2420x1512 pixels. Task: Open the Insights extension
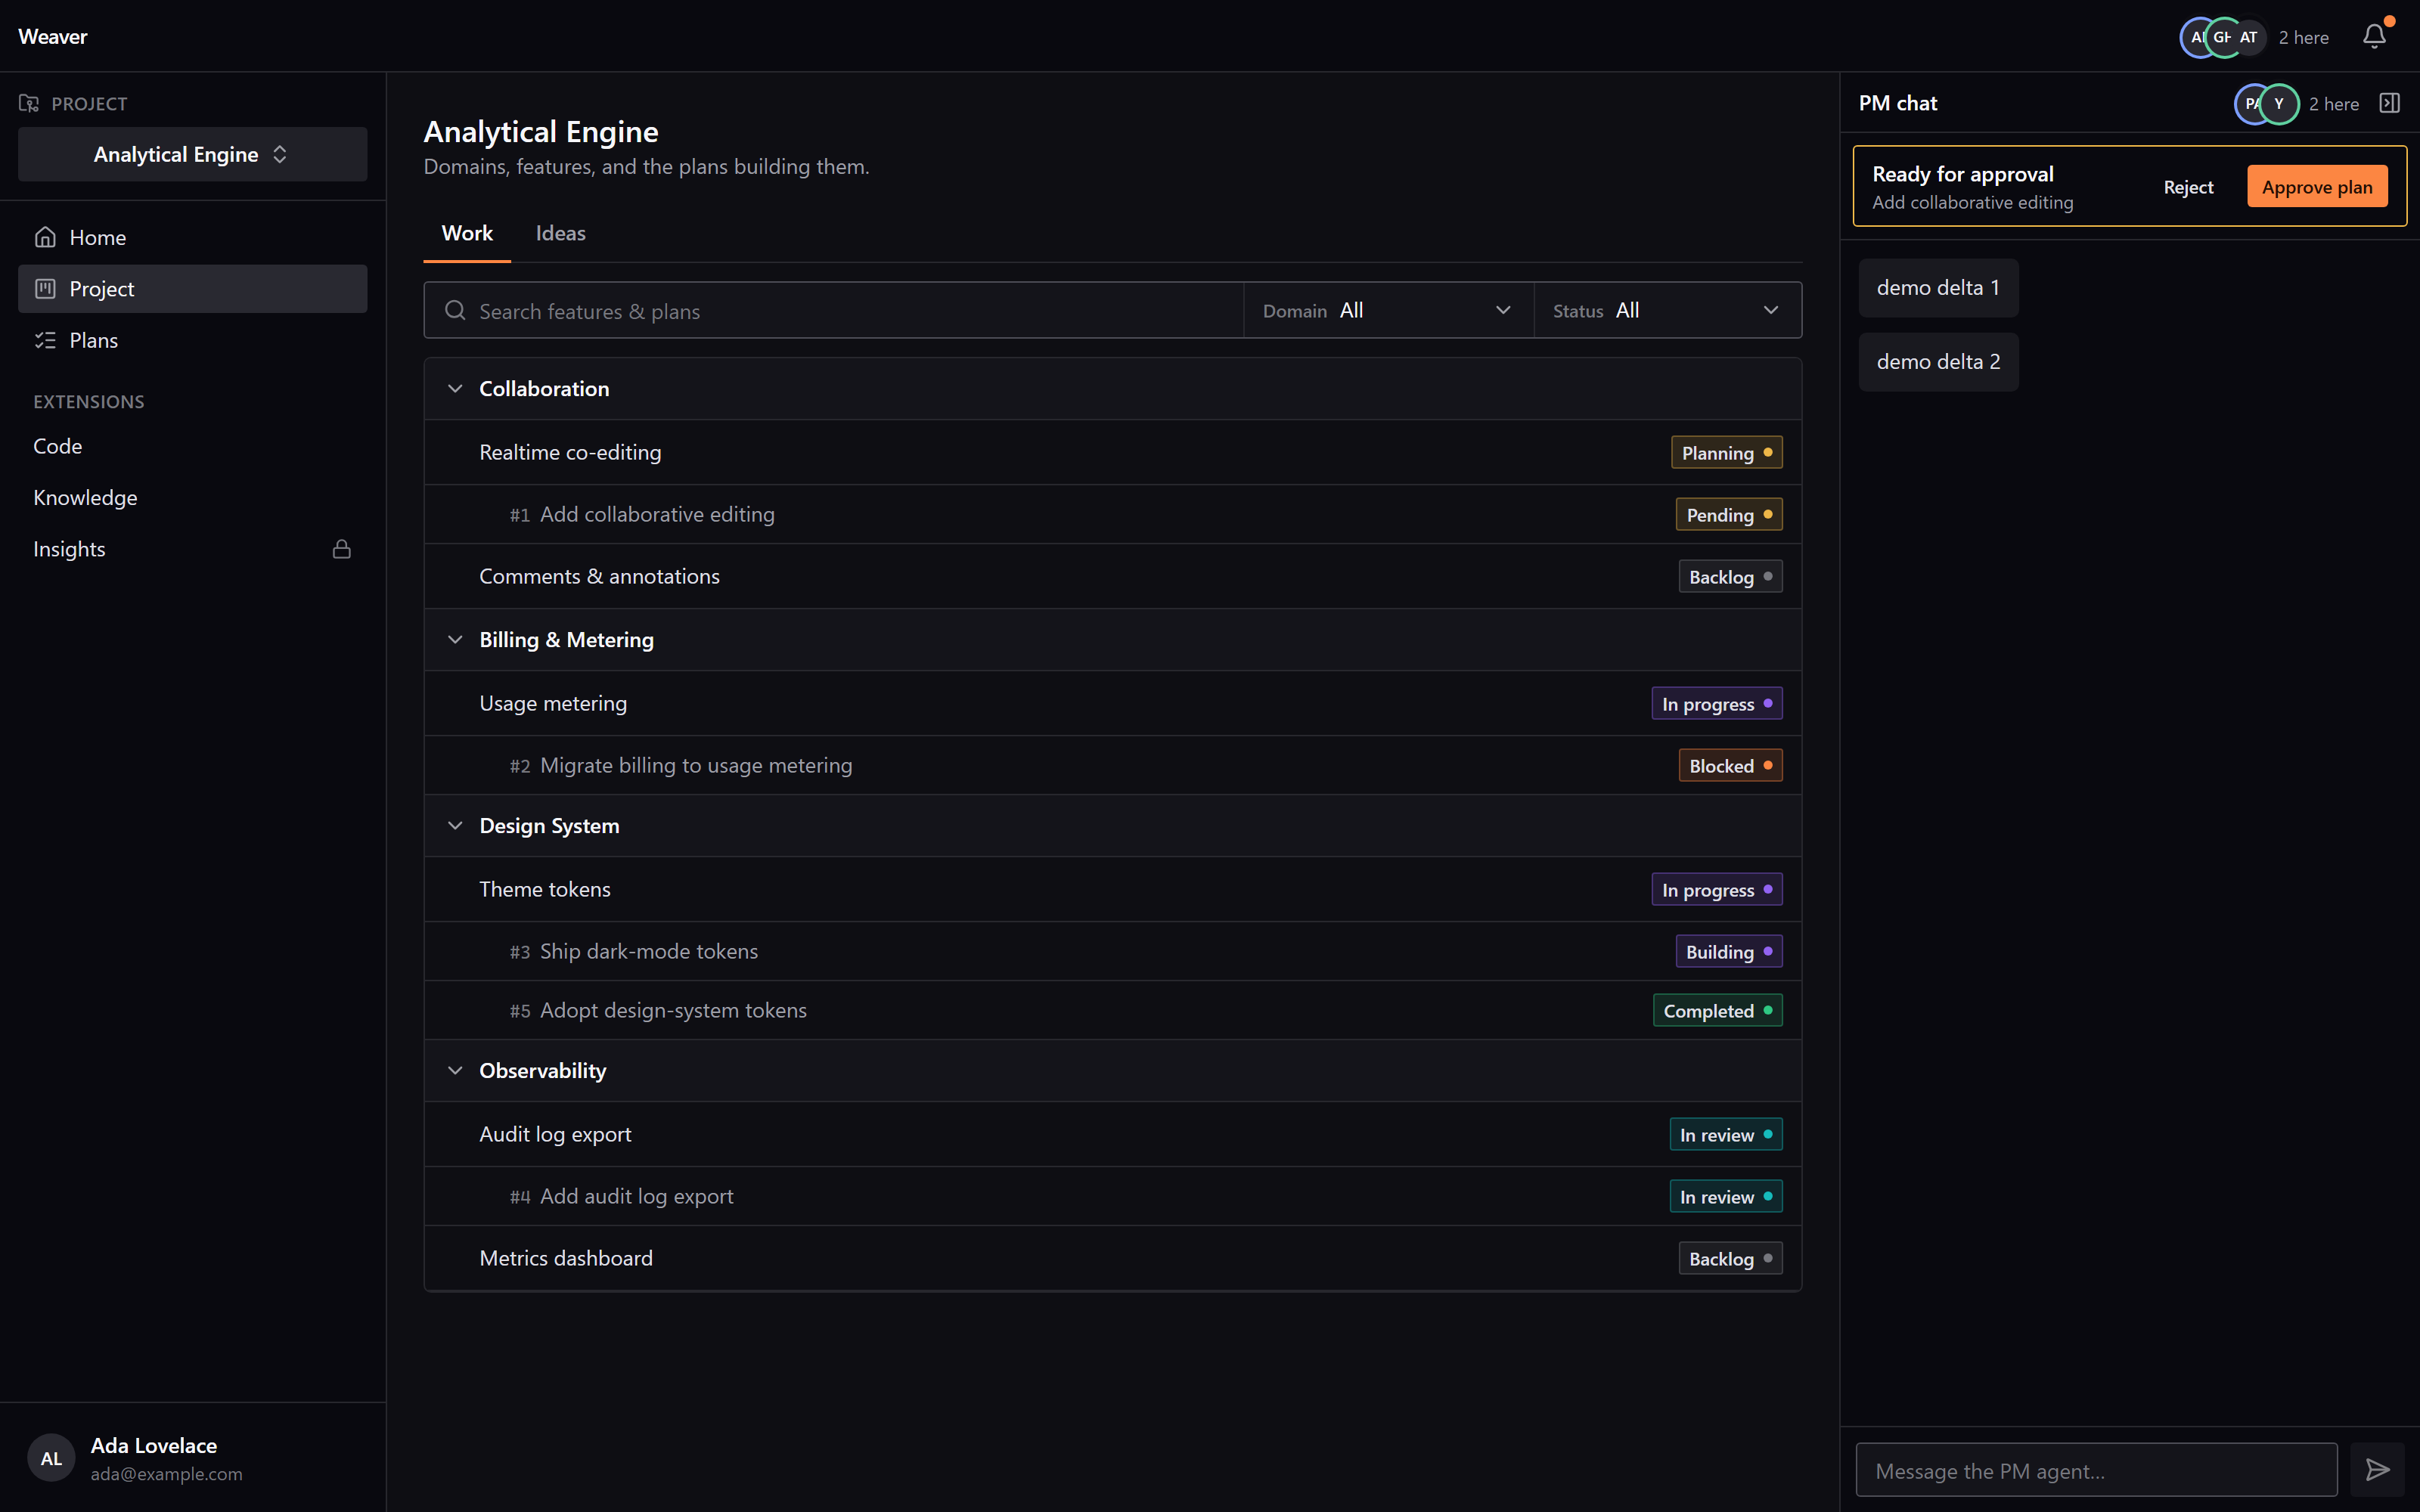point(192,549)
